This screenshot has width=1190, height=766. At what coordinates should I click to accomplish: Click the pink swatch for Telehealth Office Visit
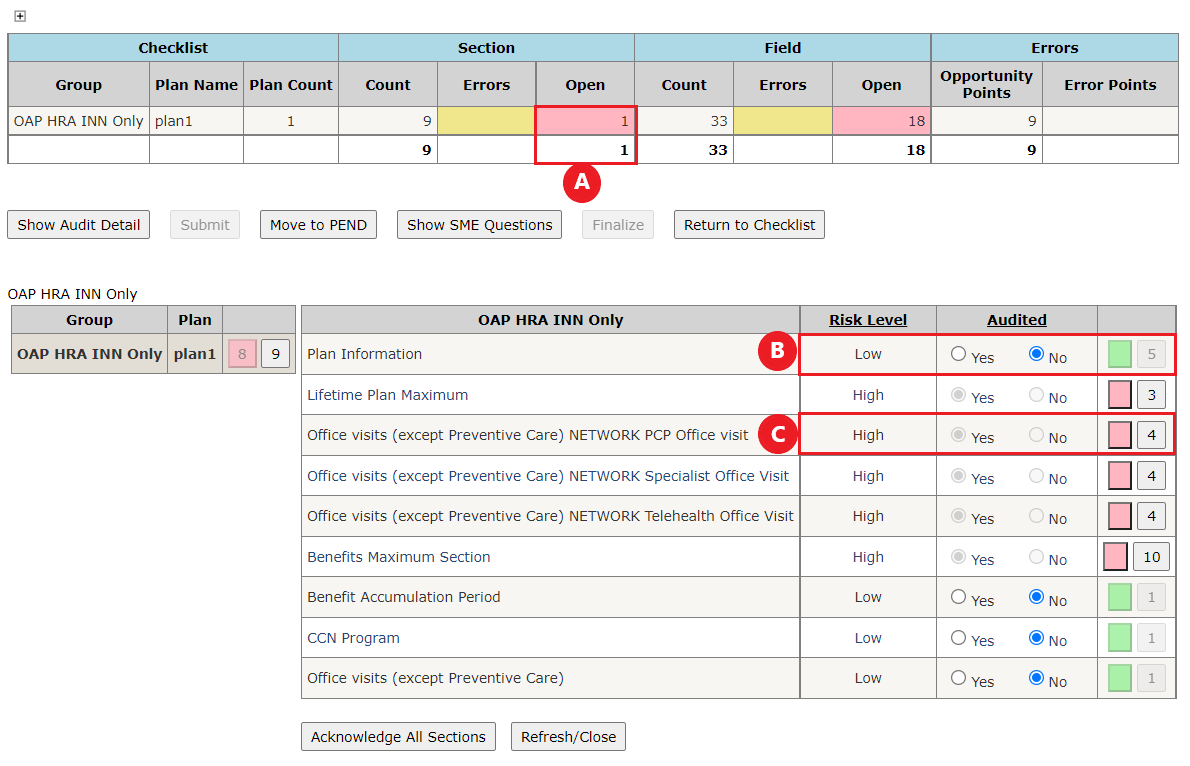[1119, 516]
